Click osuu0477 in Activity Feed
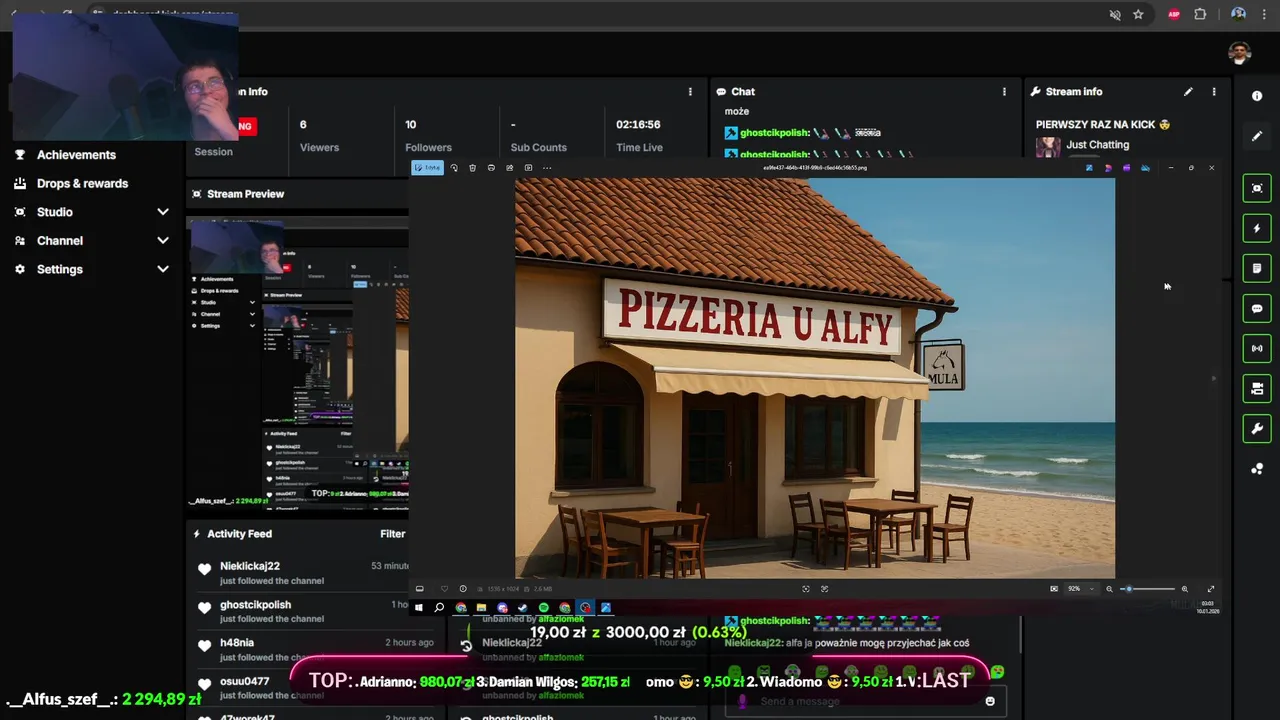This screenshot has width=1280, height=720. pos(245,682)
